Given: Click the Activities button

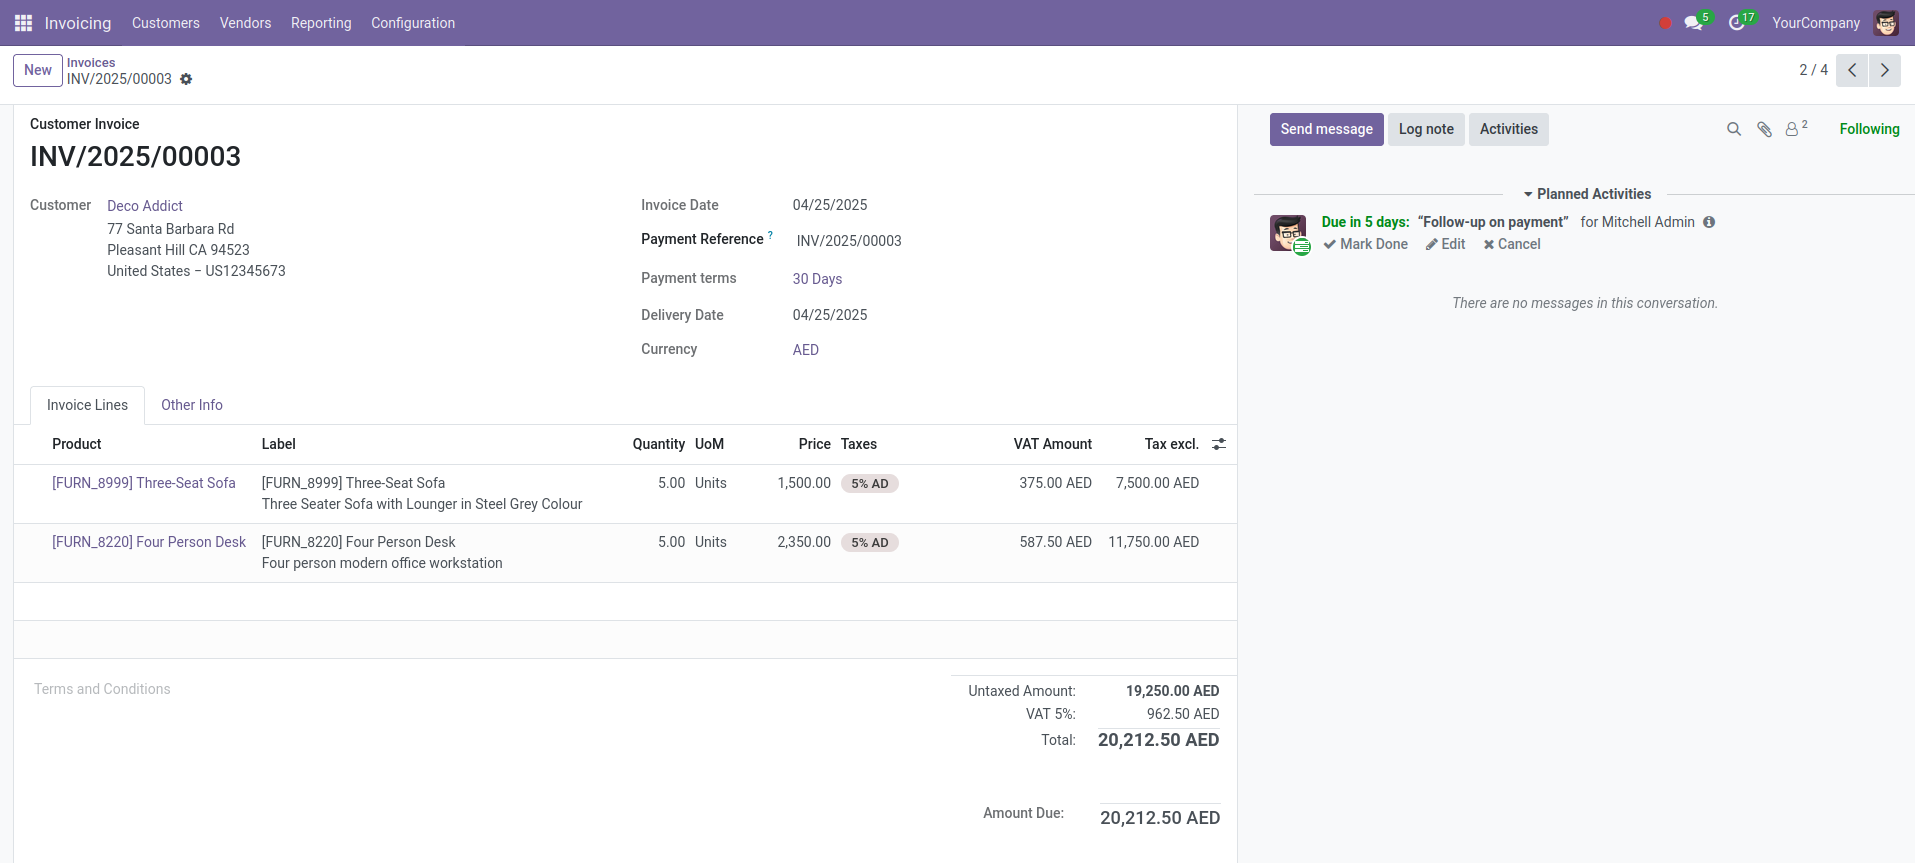Looking at the screenshot, I should pyautogui.click(x=1508, y=129).
